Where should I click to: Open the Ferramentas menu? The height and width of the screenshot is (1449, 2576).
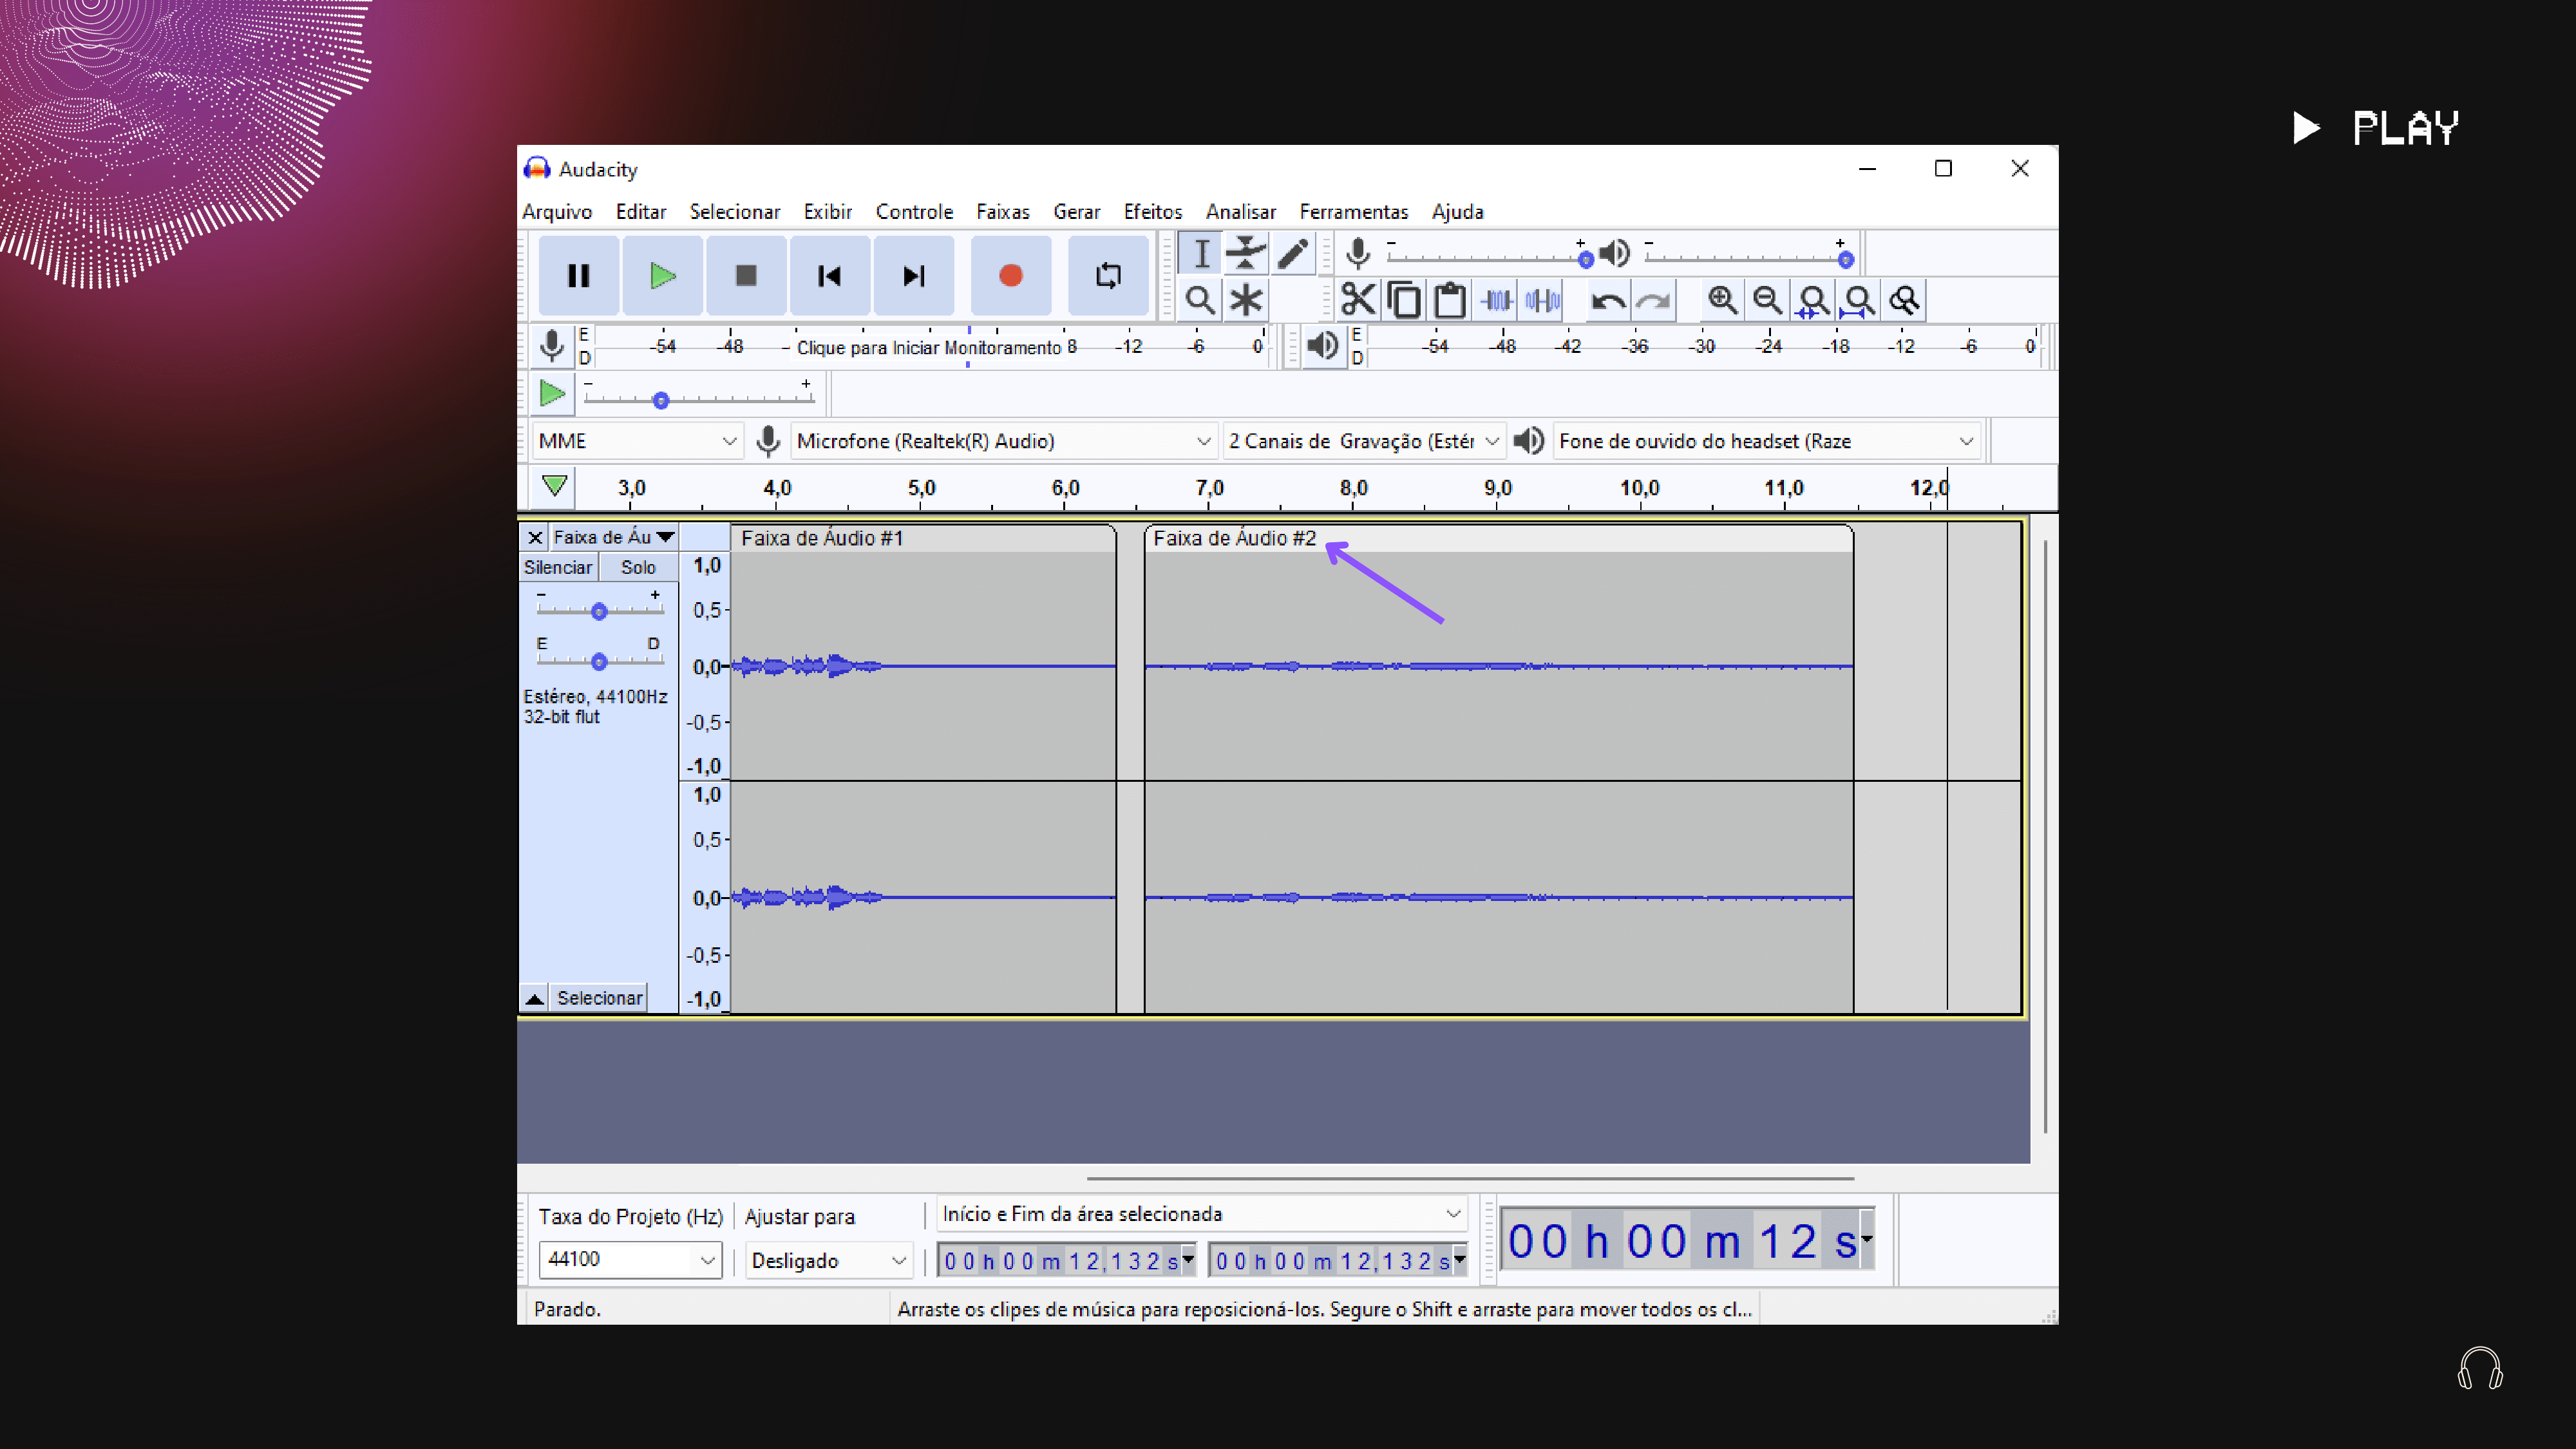pos(1353,212)
